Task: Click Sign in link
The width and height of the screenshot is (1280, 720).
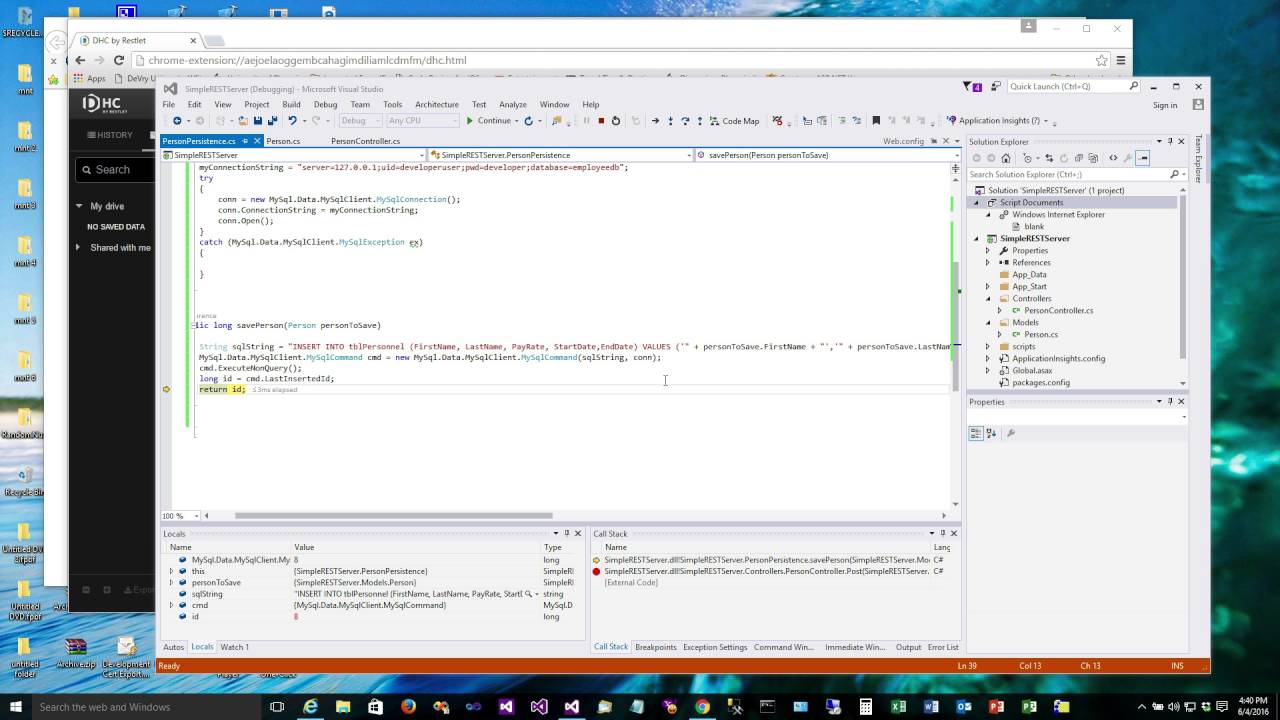Action: click(x=1165, y=105)
